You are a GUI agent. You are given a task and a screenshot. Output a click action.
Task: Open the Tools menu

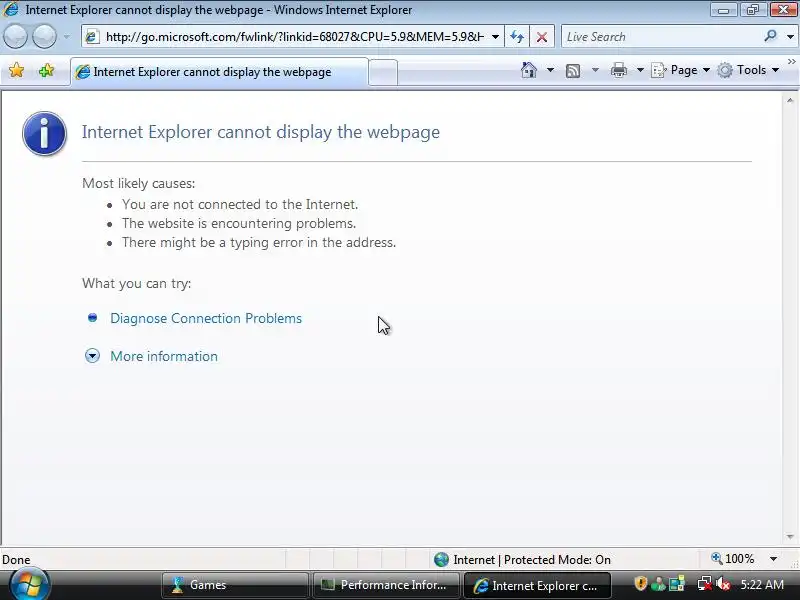pos(748,70)
